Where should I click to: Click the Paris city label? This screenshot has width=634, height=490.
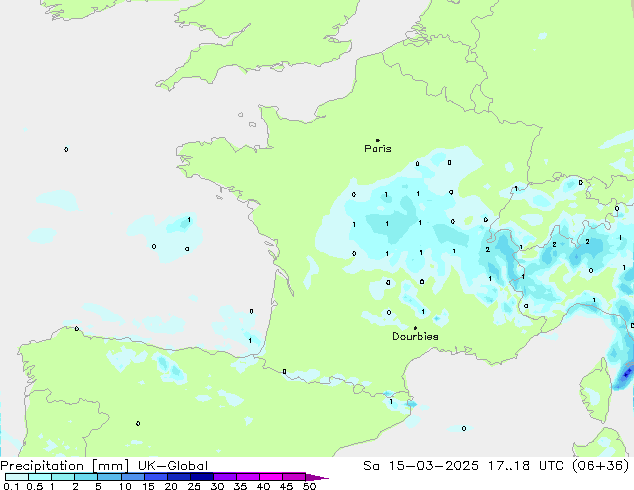(378, 149)
